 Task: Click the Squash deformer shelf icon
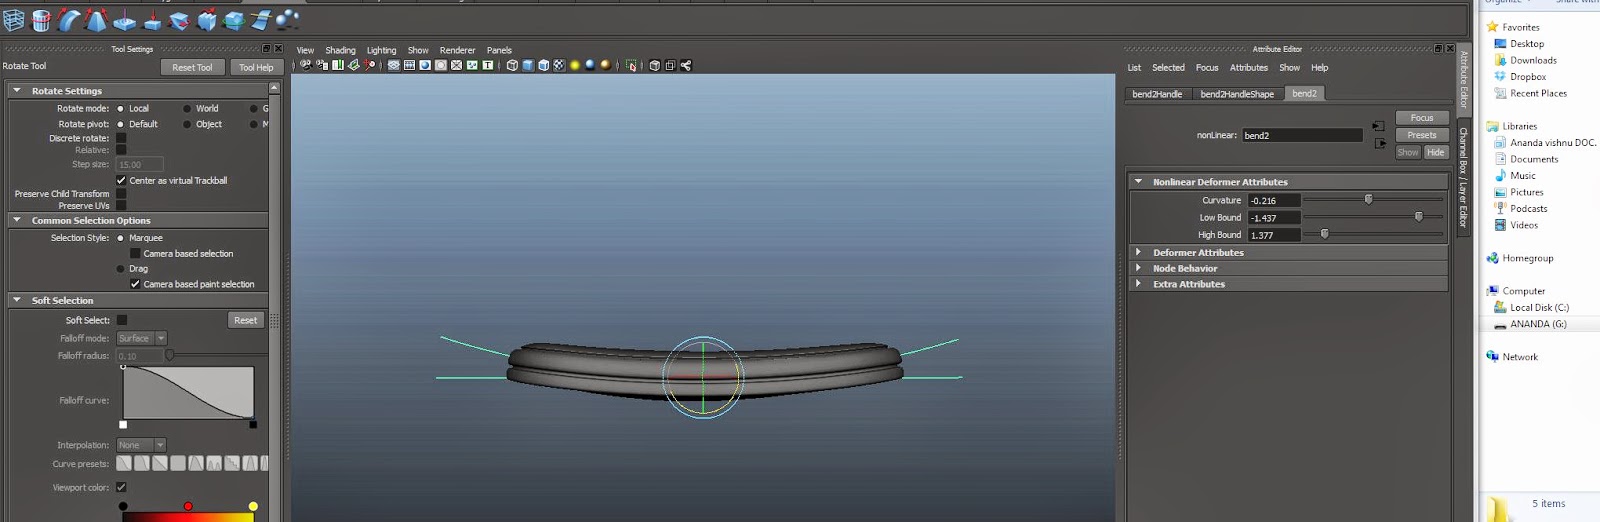(152, 19)
